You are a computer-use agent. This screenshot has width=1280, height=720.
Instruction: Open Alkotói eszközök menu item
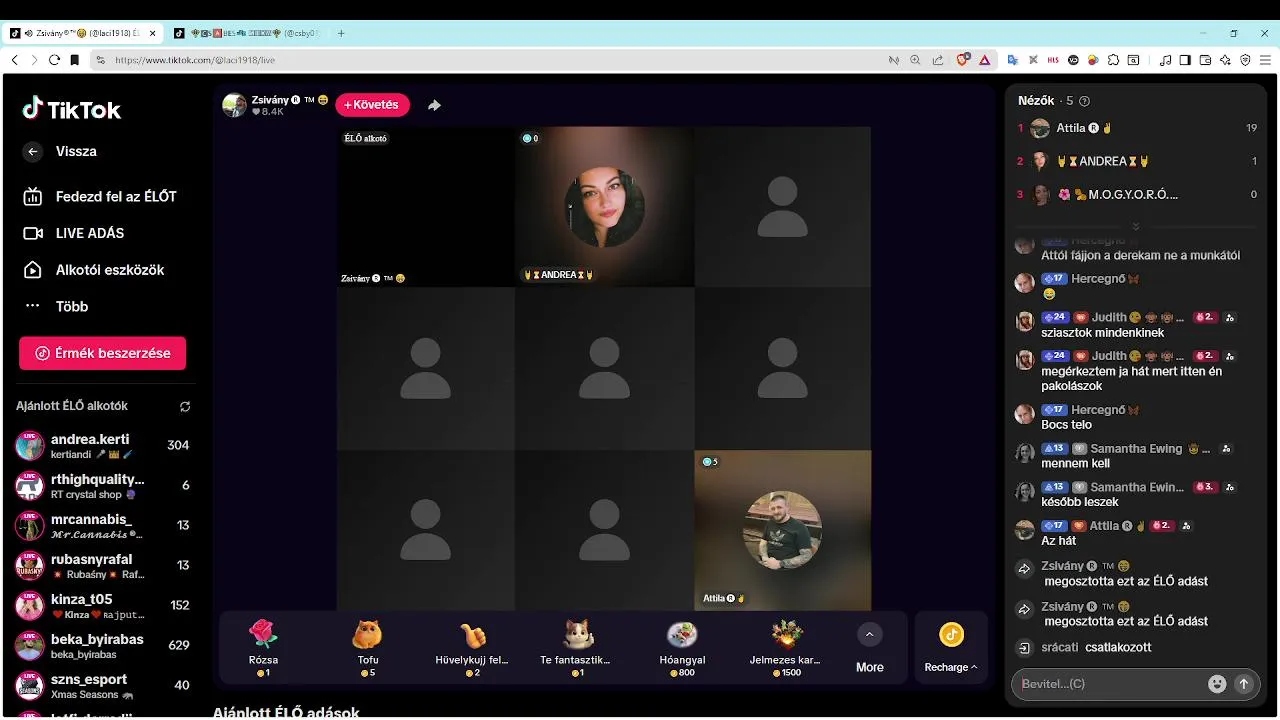tap(94, 270)
